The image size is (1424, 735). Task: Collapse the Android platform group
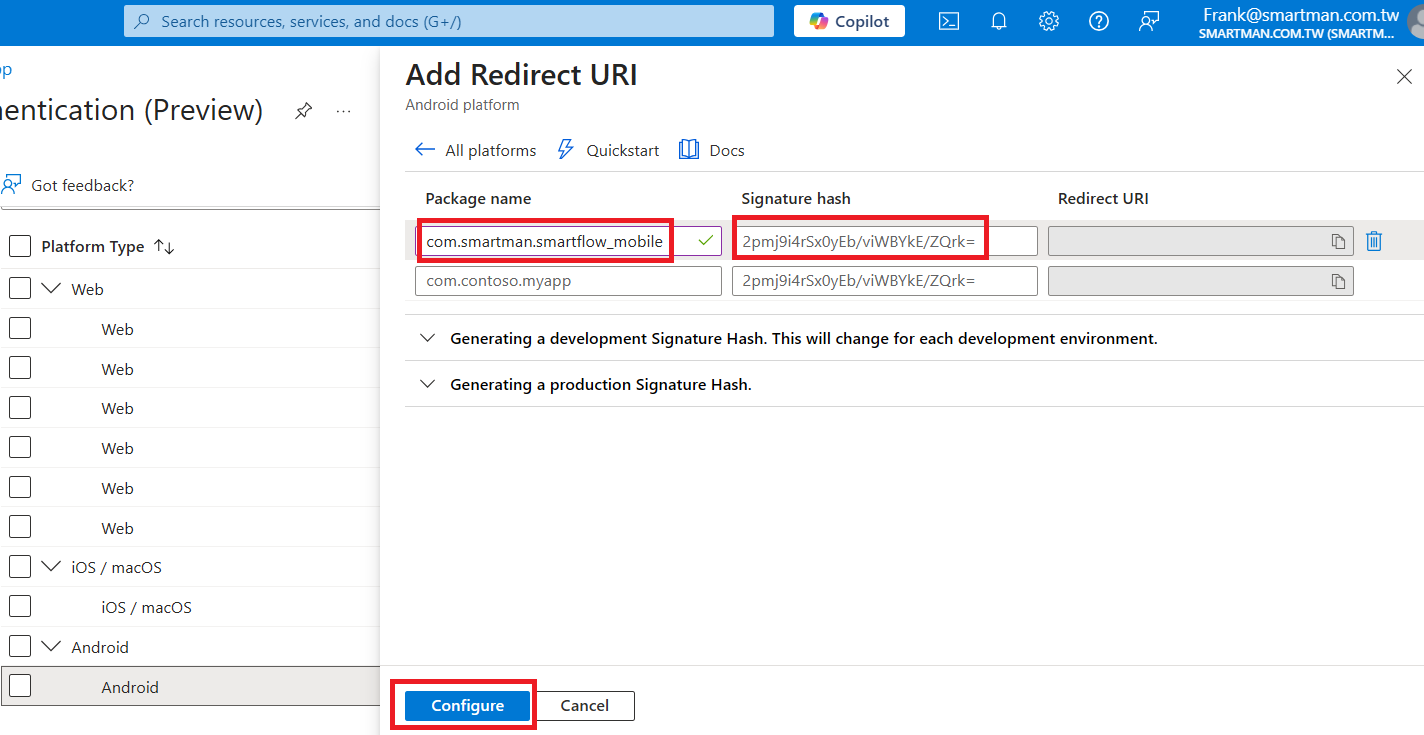(51, 647)
